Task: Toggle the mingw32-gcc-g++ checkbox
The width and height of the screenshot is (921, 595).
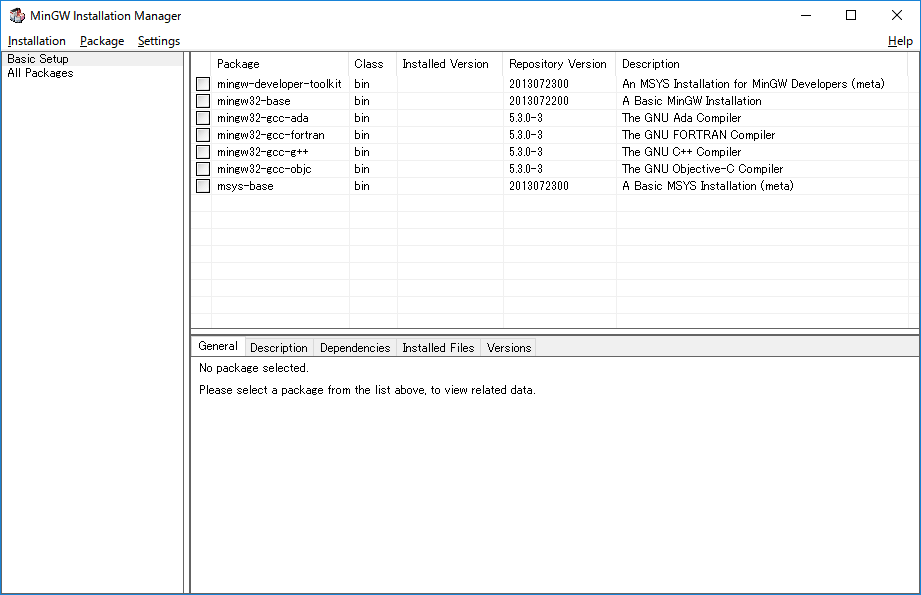Action: (x=203, y=152)
